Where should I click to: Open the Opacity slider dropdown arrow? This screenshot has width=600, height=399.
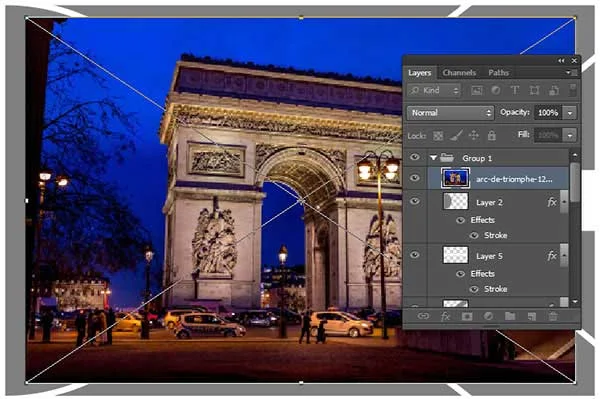[x=570, y=113]
